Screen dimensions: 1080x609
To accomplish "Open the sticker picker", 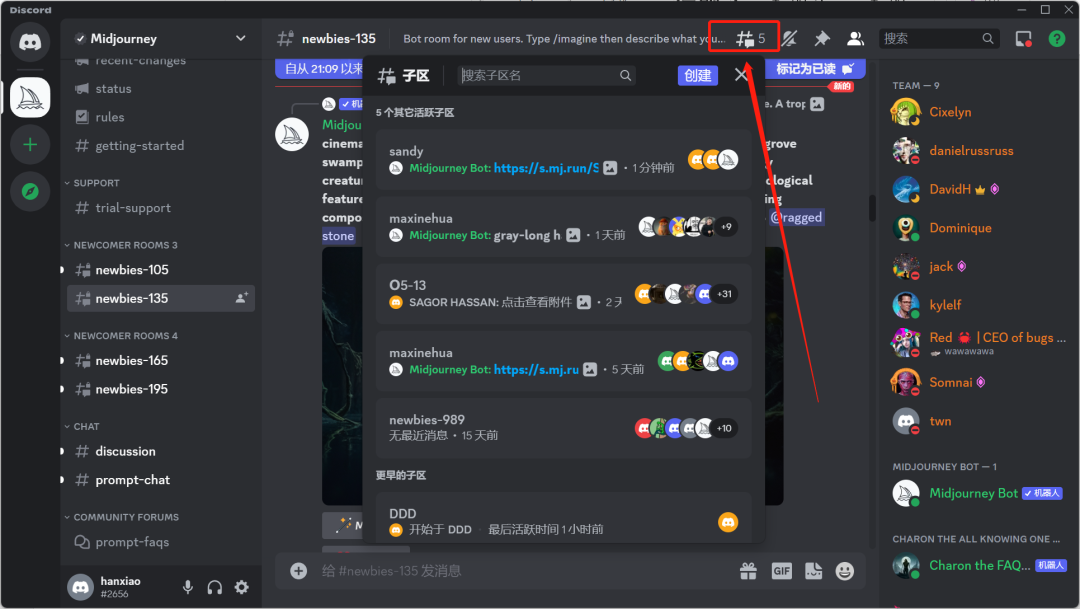I will click(813, 571).
